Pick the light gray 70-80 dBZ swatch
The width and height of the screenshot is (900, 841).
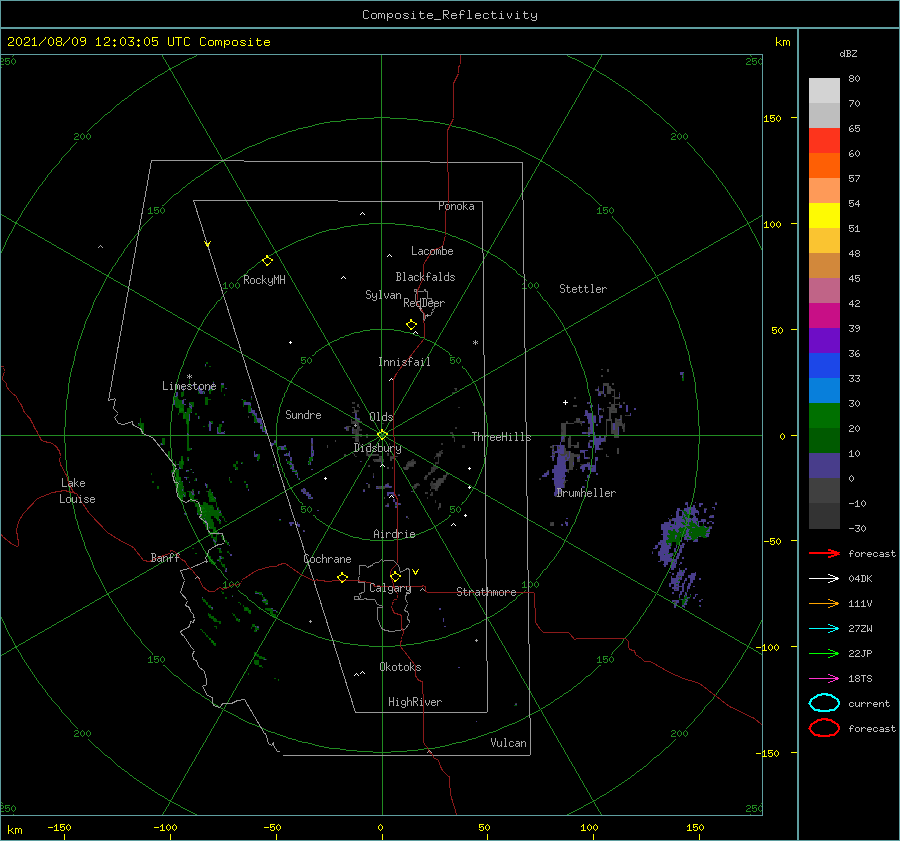(824, 91)
